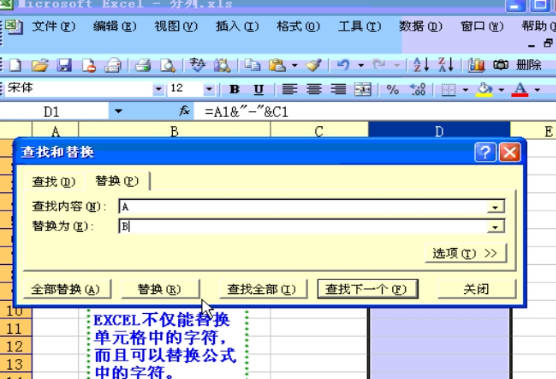This screenshot has height=379, width=556.
Task: Open the 插入(I) menu
Action: click(237, 26)
